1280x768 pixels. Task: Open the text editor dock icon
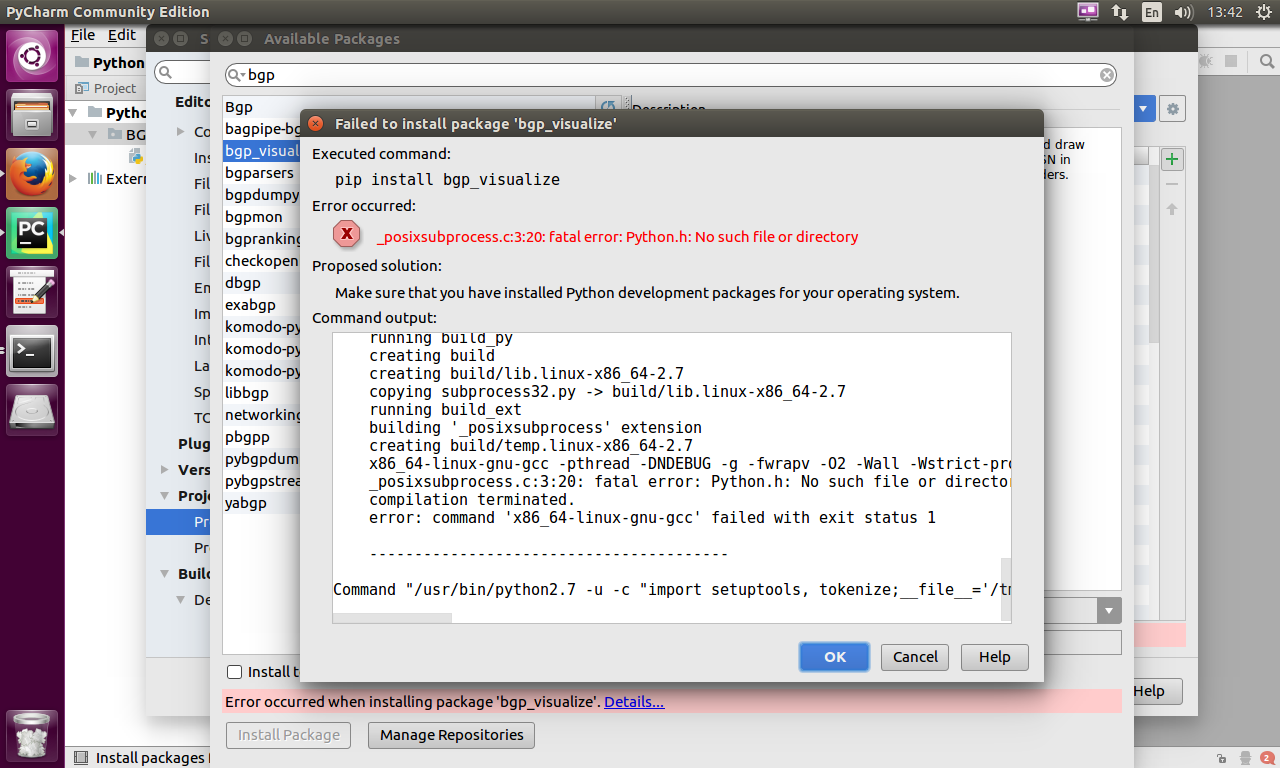pyautogui.click(x=32, y=292)
